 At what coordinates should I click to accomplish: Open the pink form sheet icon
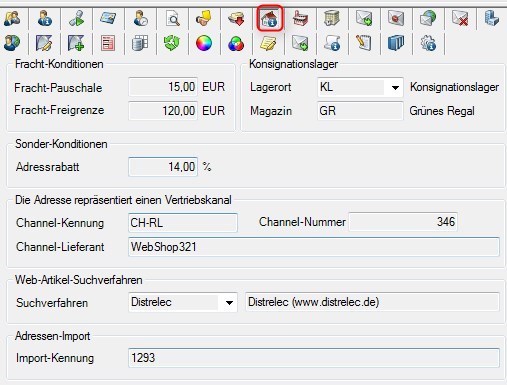click(x=108, y=43)
